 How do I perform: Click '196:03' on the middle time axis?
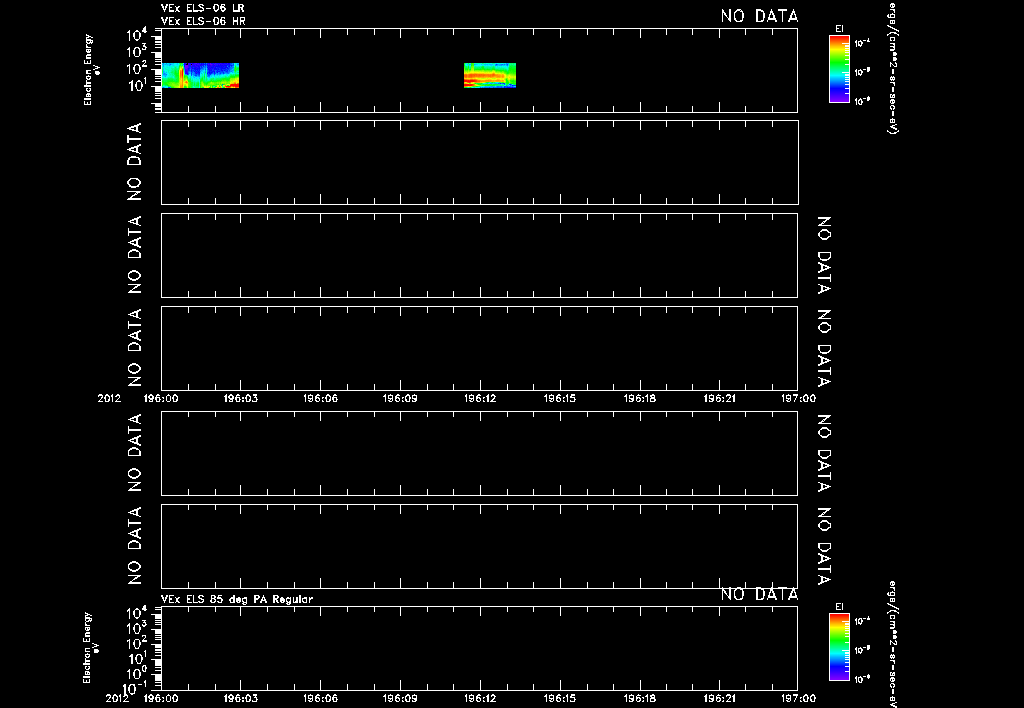click(x=240, y=398)
